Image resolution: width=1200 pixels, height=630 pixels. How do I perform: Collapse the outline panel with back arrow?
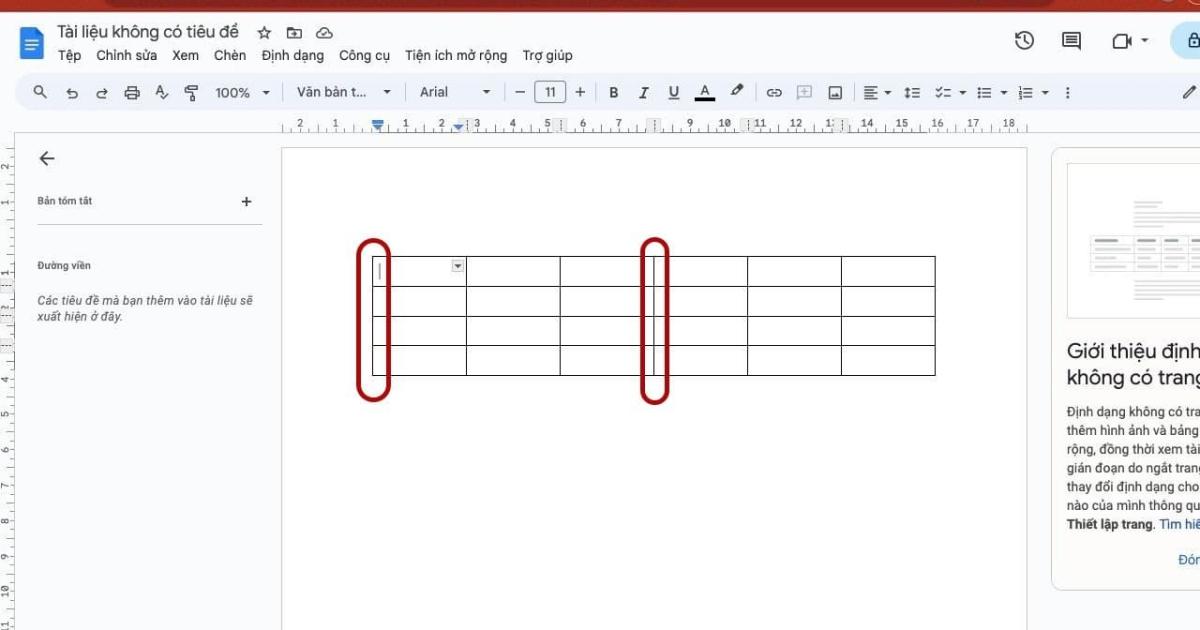(x=47, y=158)
